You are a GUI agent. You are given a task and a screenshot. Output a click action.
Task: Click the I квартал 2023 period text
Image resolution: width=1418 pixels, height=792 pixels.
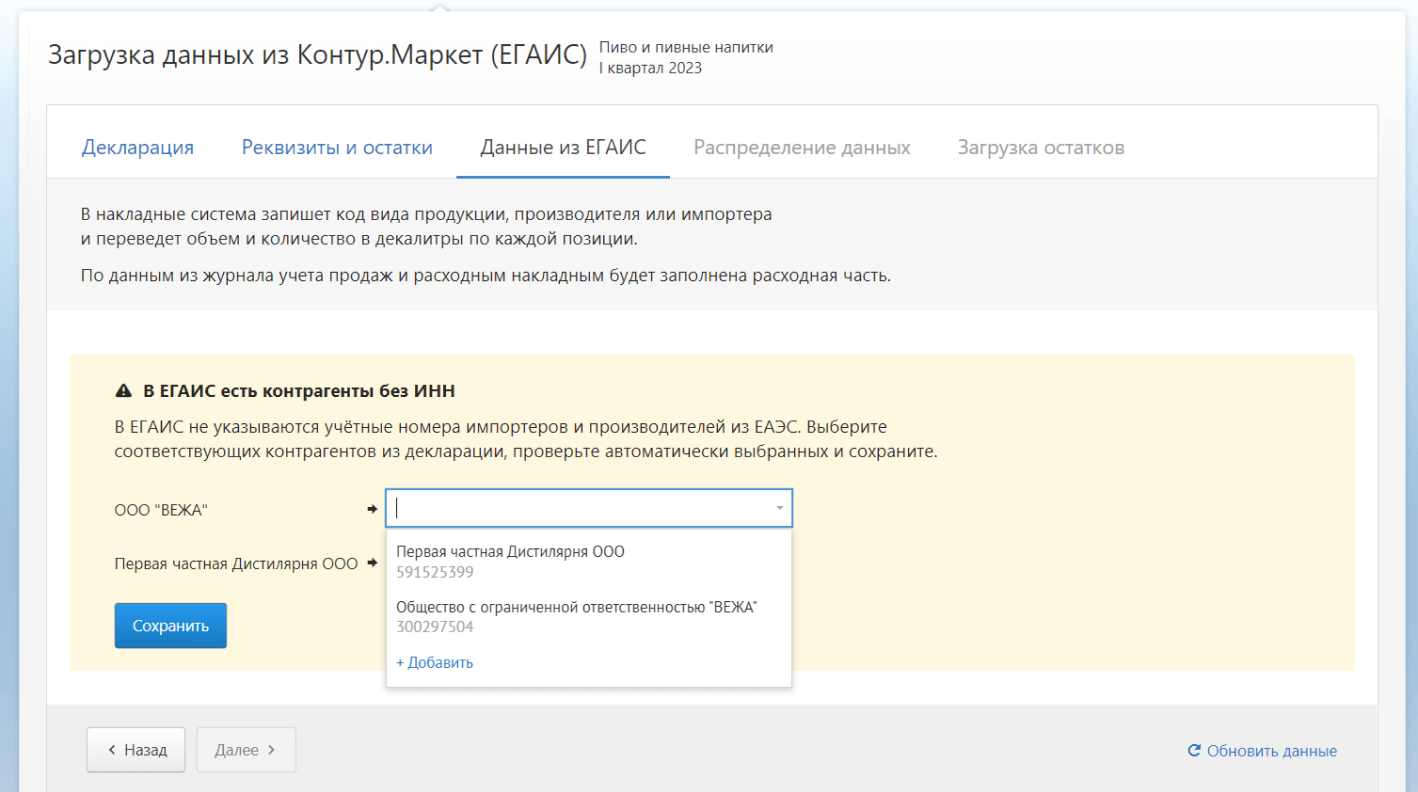[x=650, y=68]
